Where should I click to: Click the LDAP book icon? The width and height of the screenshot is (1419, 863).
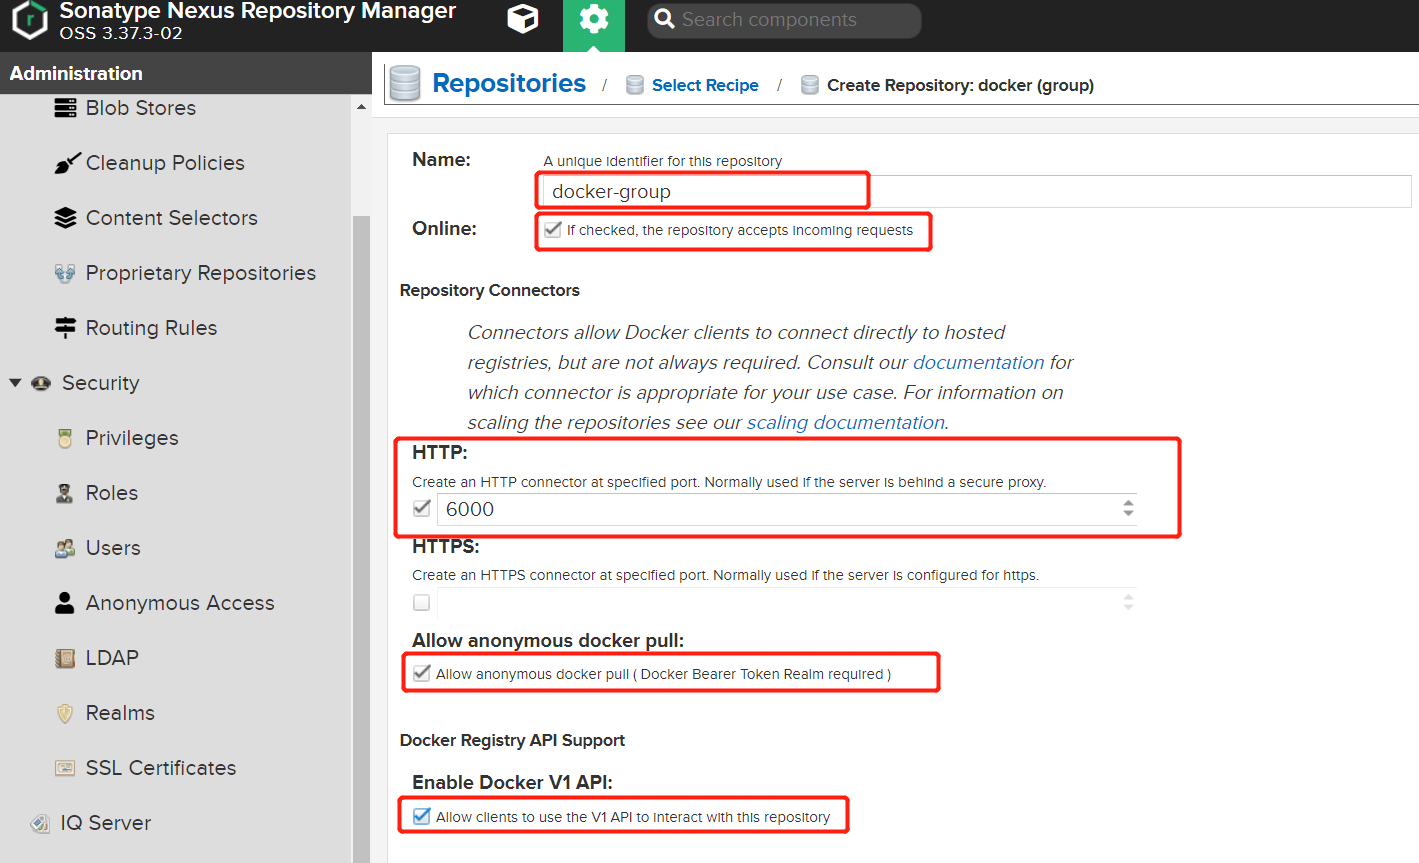tap(65, 658)
